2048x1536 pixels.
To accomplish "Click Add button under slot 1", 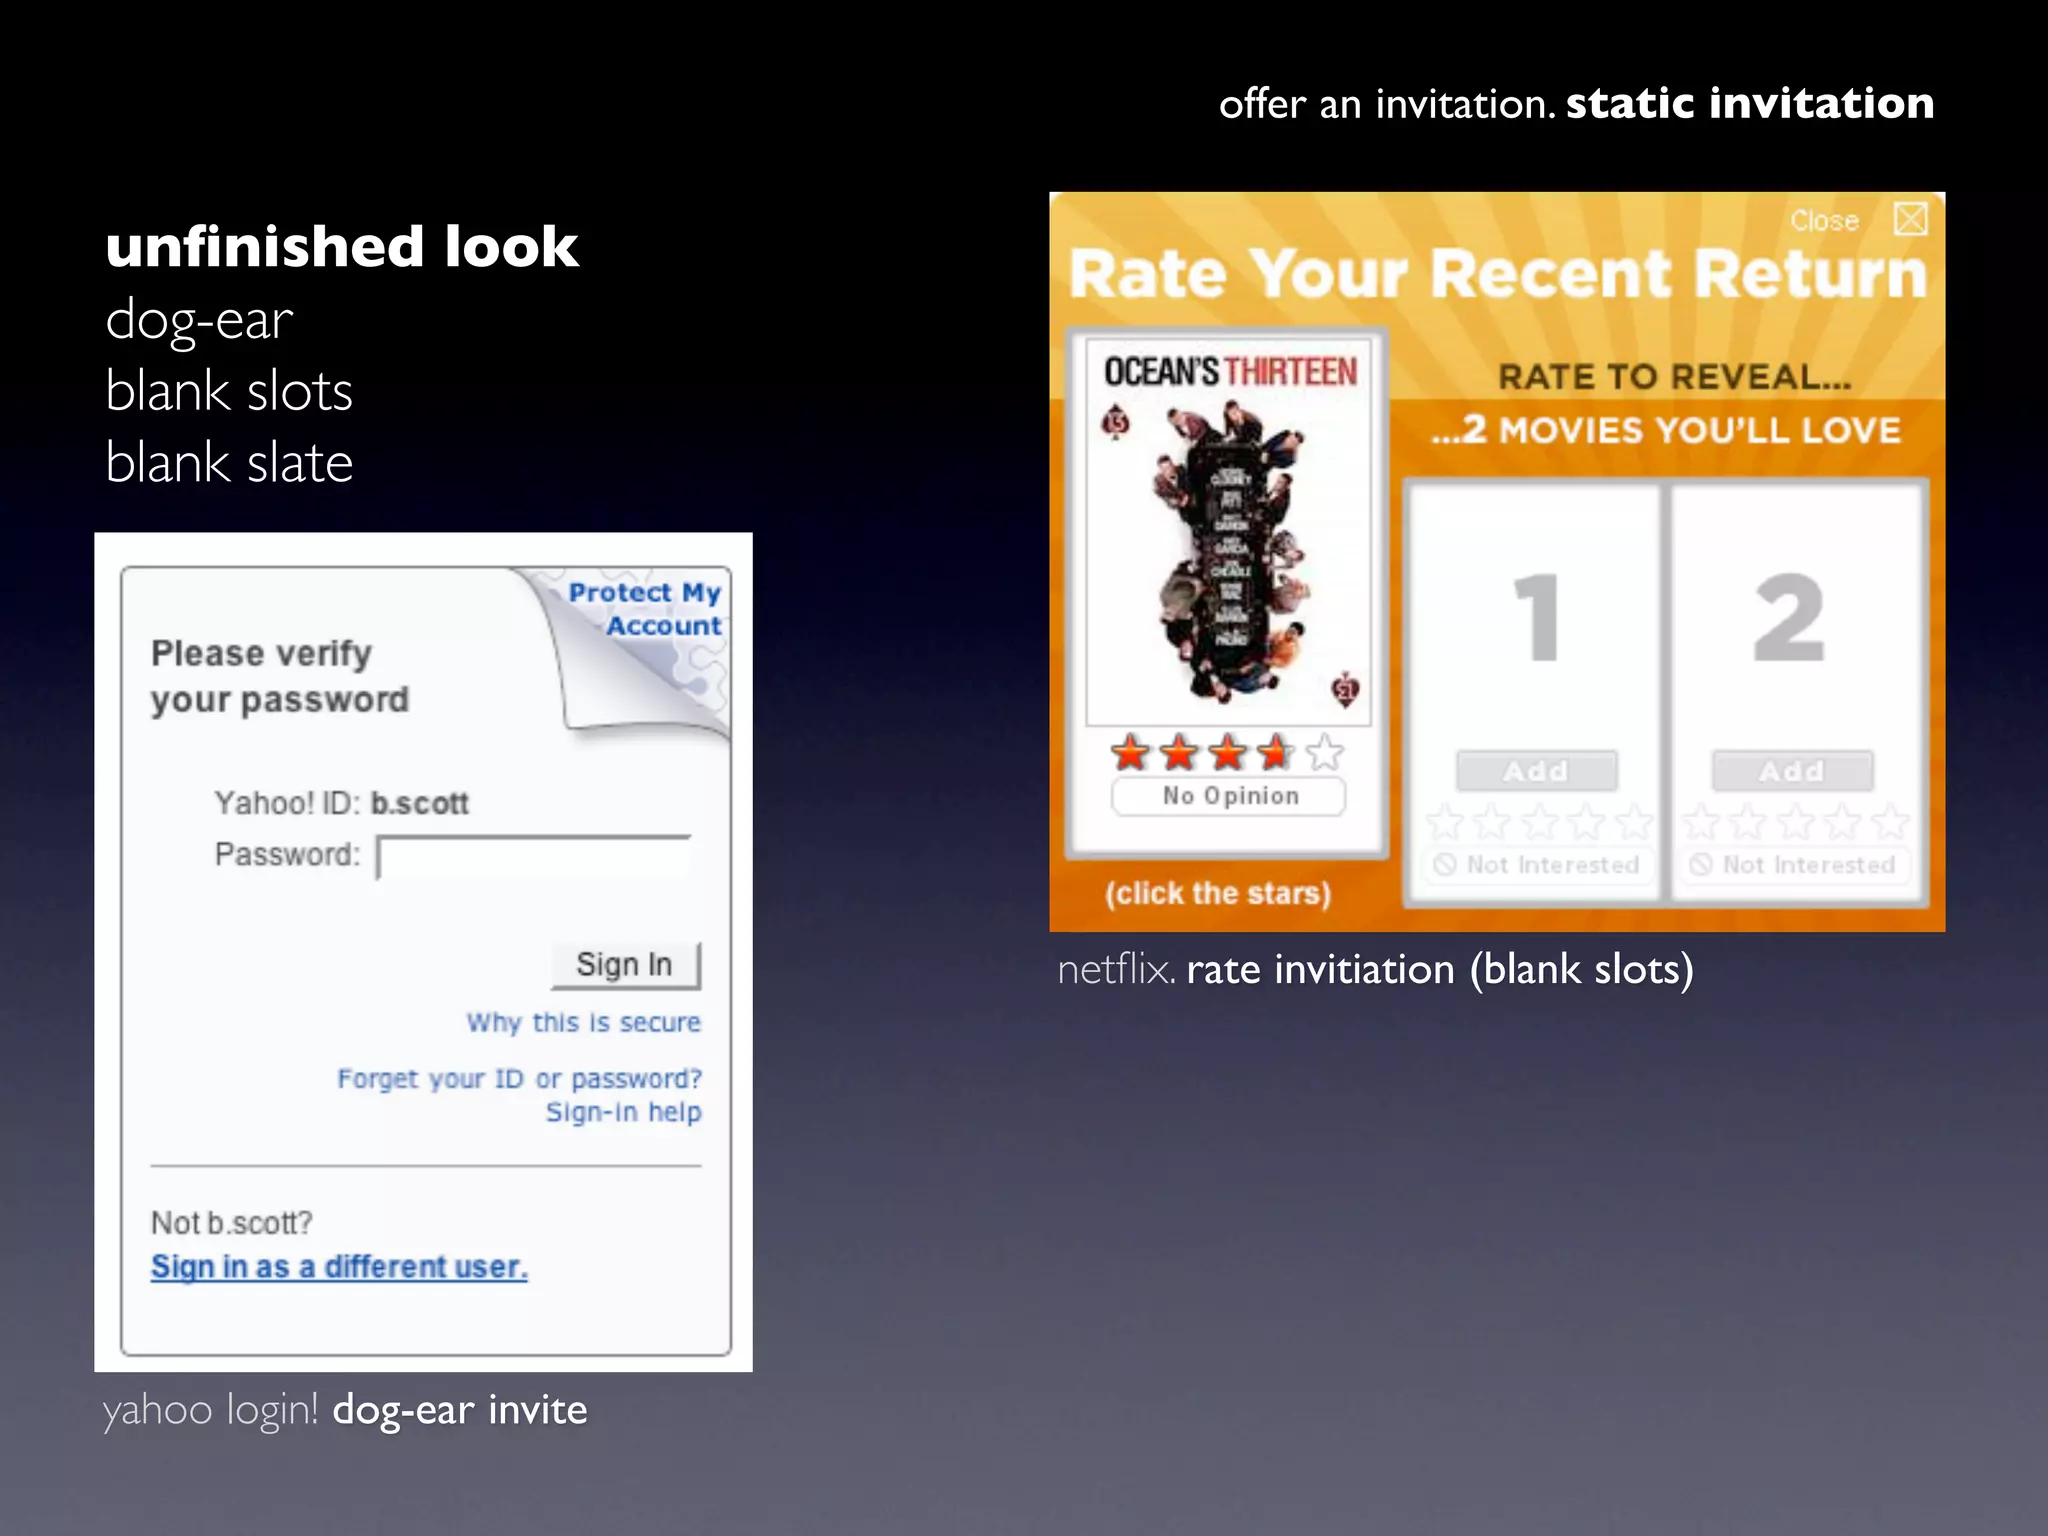I will (1536, 771).
